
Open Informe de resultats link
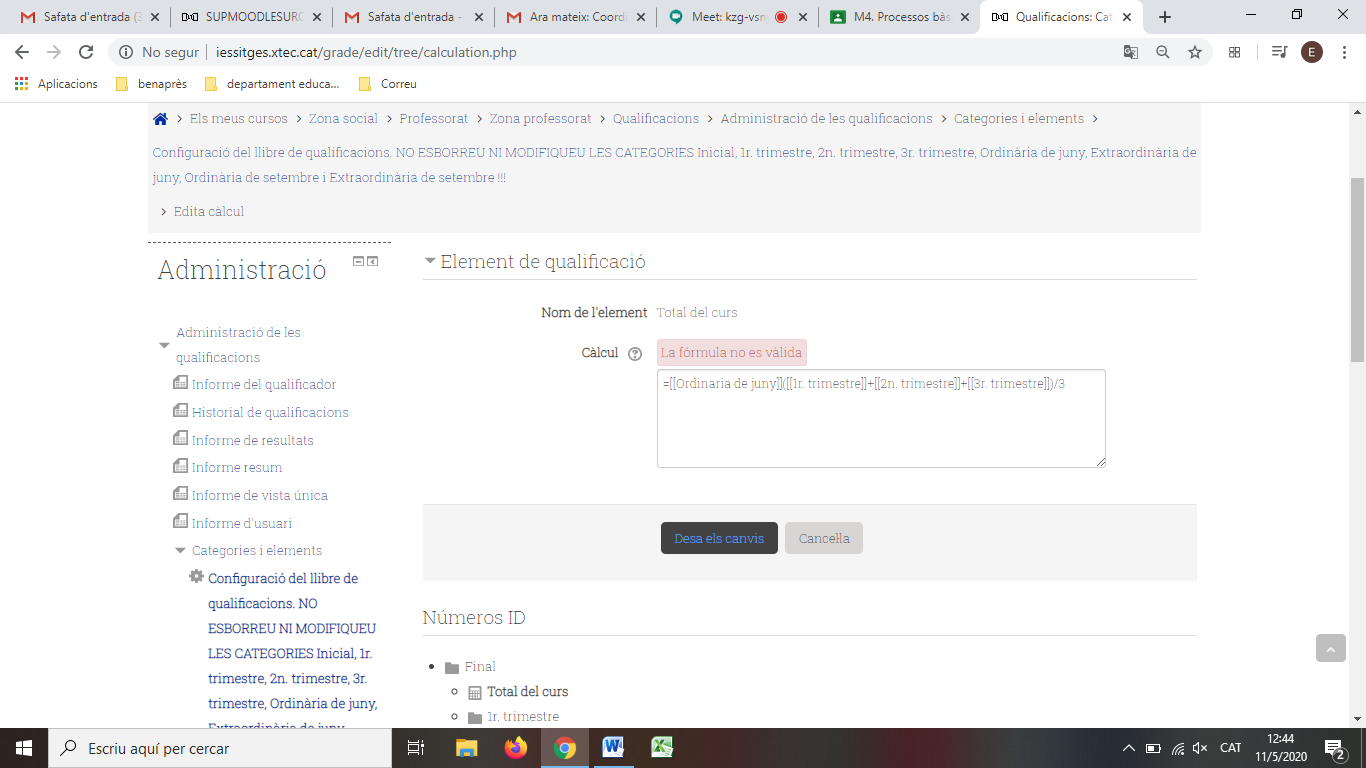click(253, 440)
